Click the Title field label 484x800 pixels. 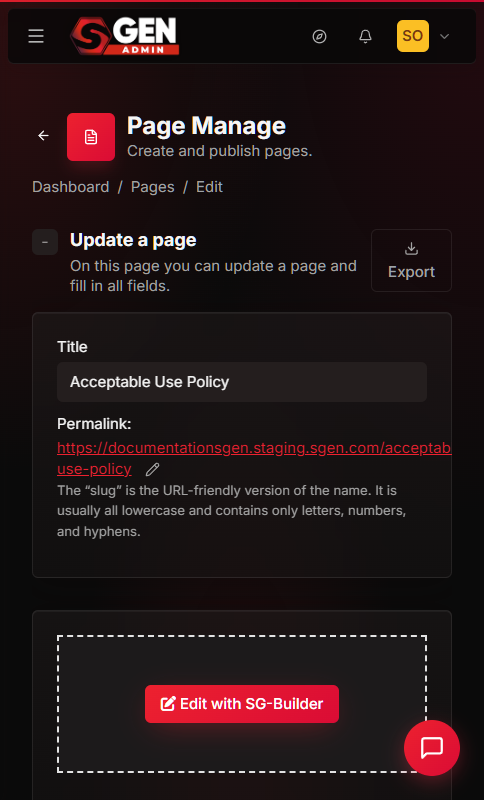[72, 347]
